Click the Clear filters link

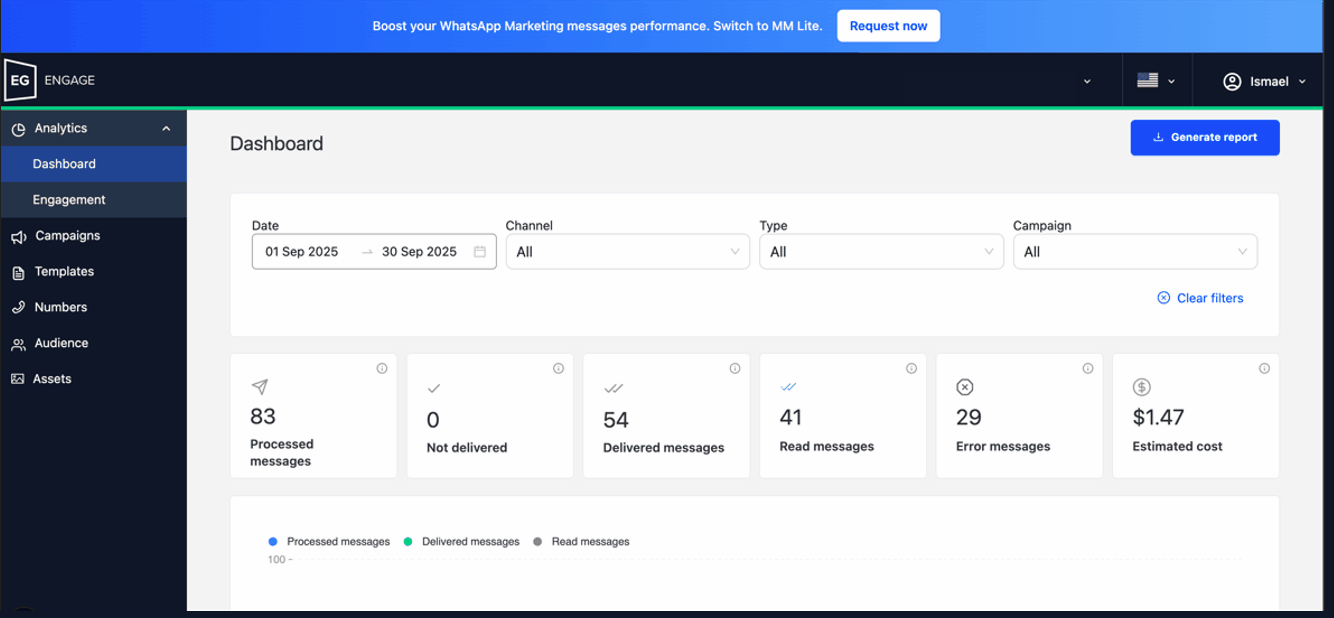[1200, 298]
